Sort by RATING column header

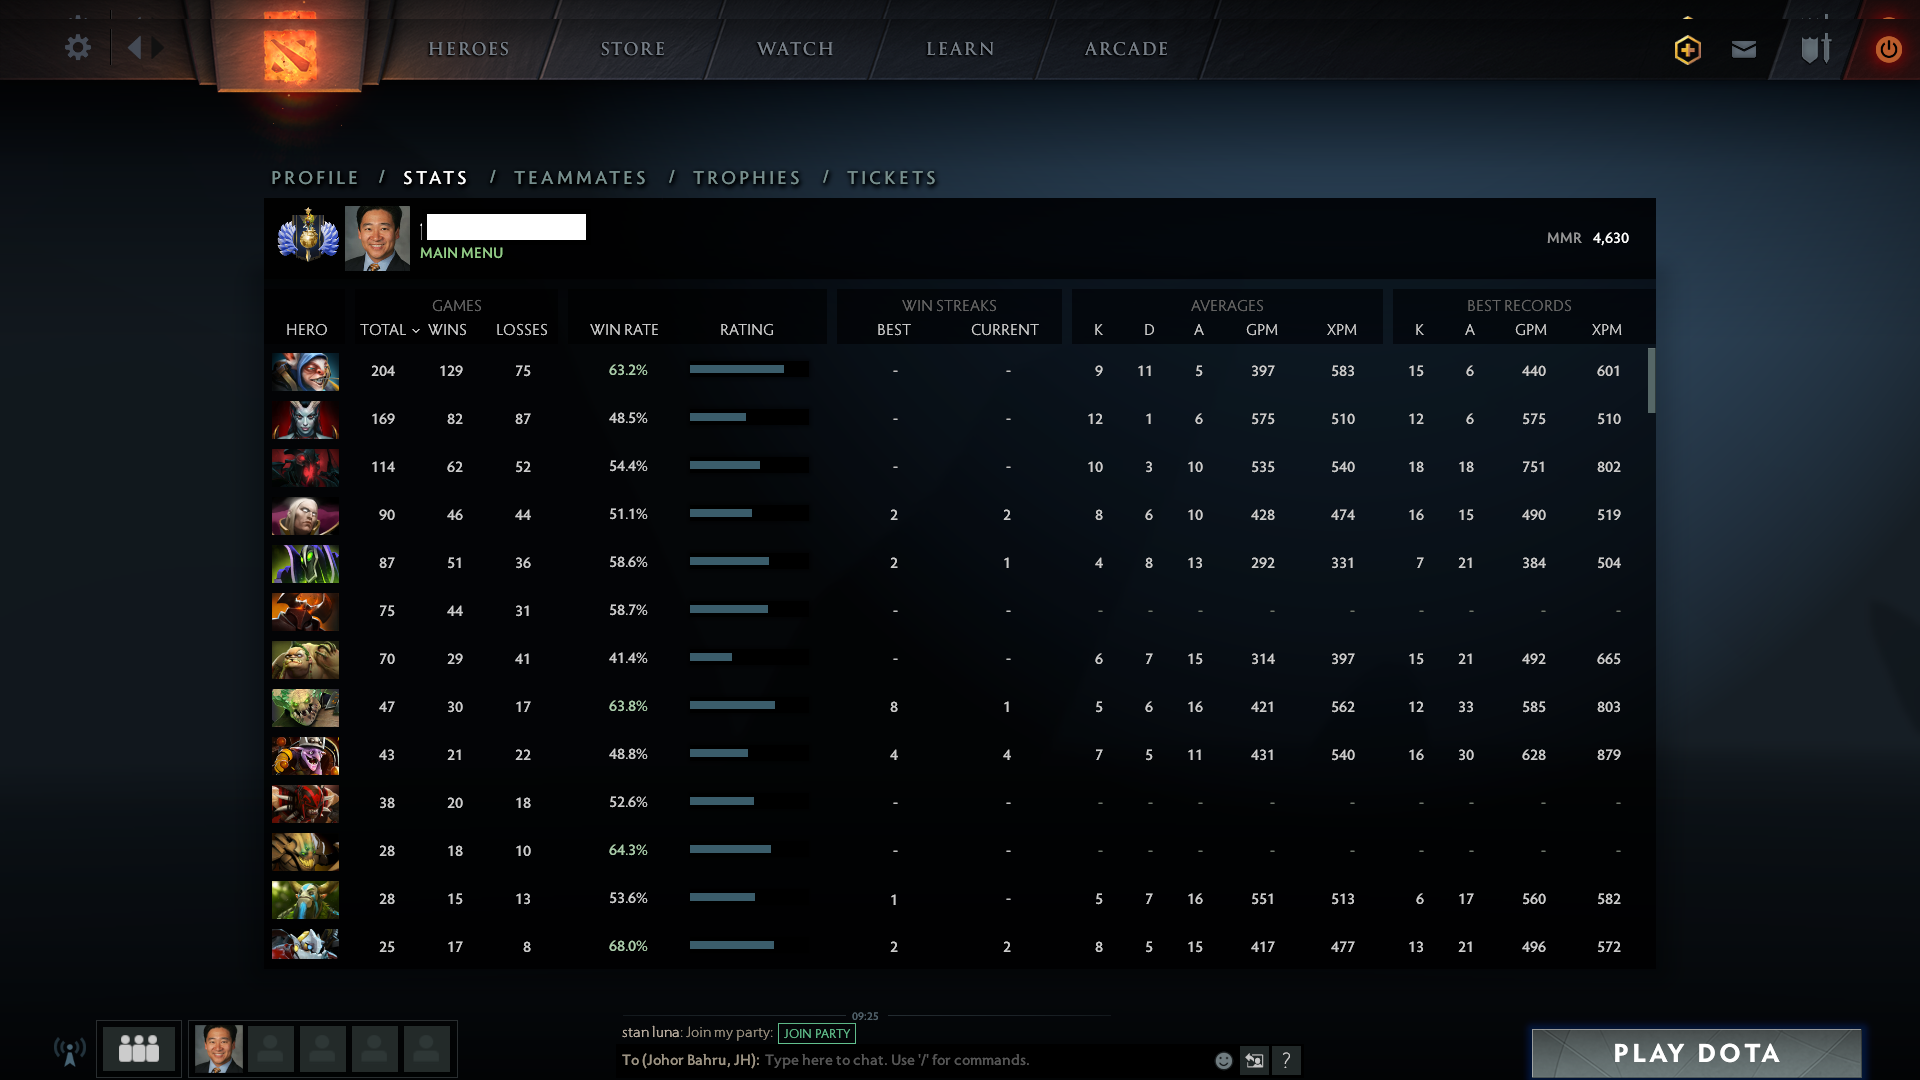747,330
